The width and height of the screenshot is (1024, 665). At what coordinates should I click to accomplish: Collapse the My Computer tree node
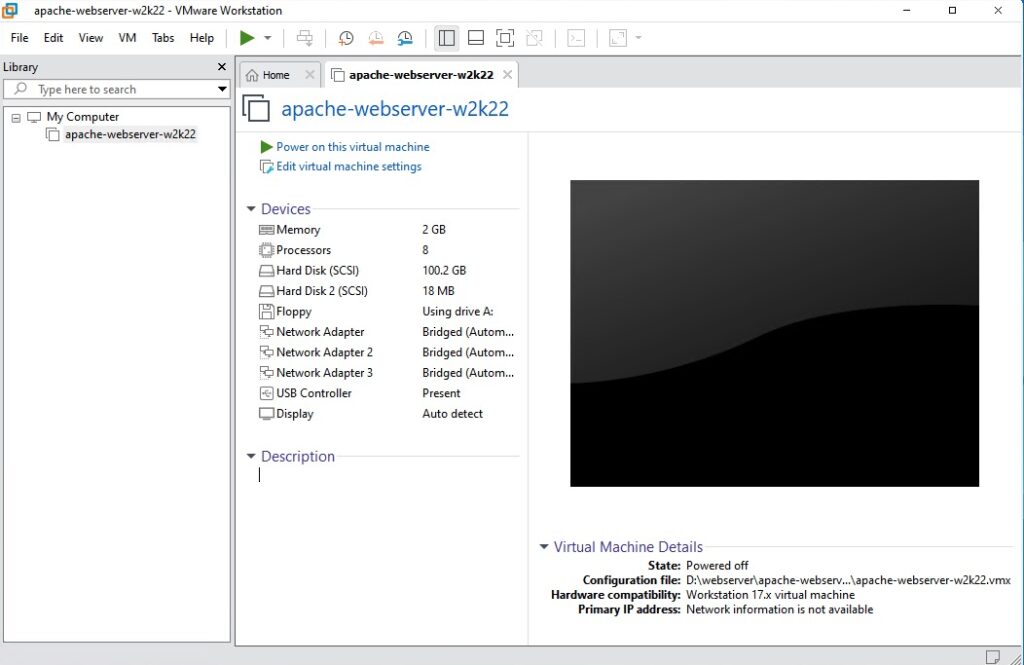(16, 118)
